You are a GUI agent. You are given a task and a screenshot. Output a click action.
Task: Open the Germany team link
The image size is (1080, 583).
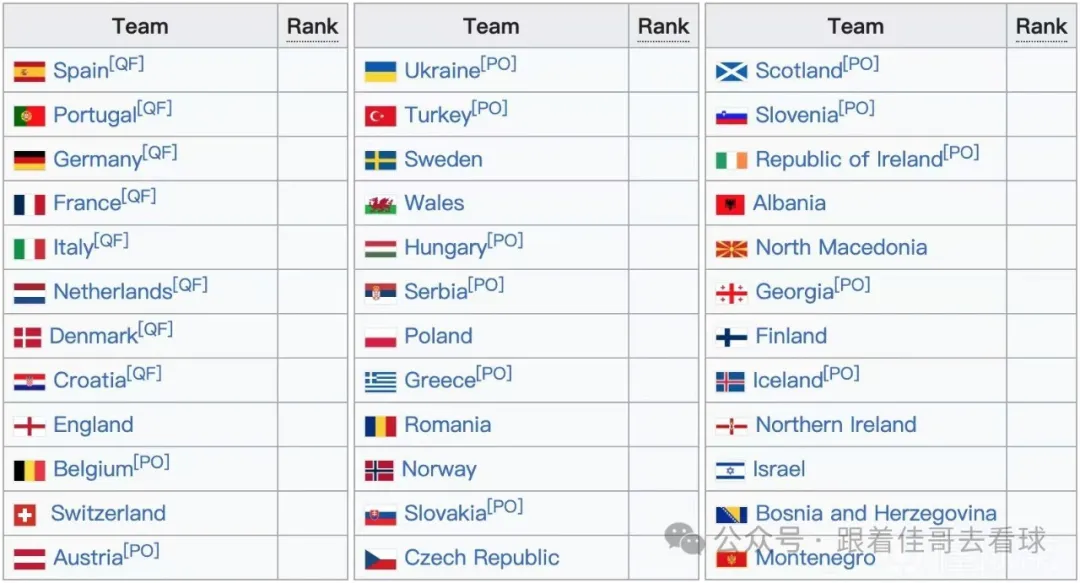(97, 160)
